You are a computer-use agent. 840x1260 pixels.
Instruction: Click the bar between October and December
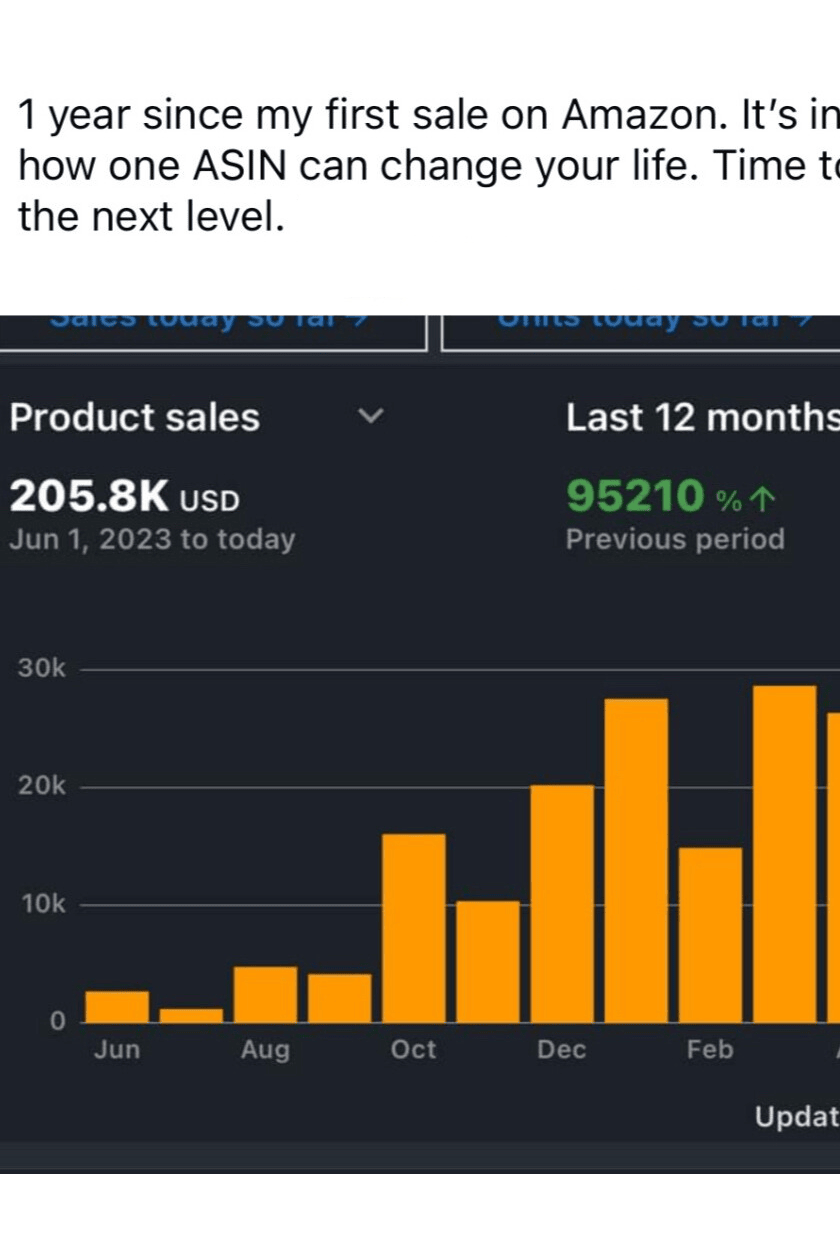(x=488, y=961)
